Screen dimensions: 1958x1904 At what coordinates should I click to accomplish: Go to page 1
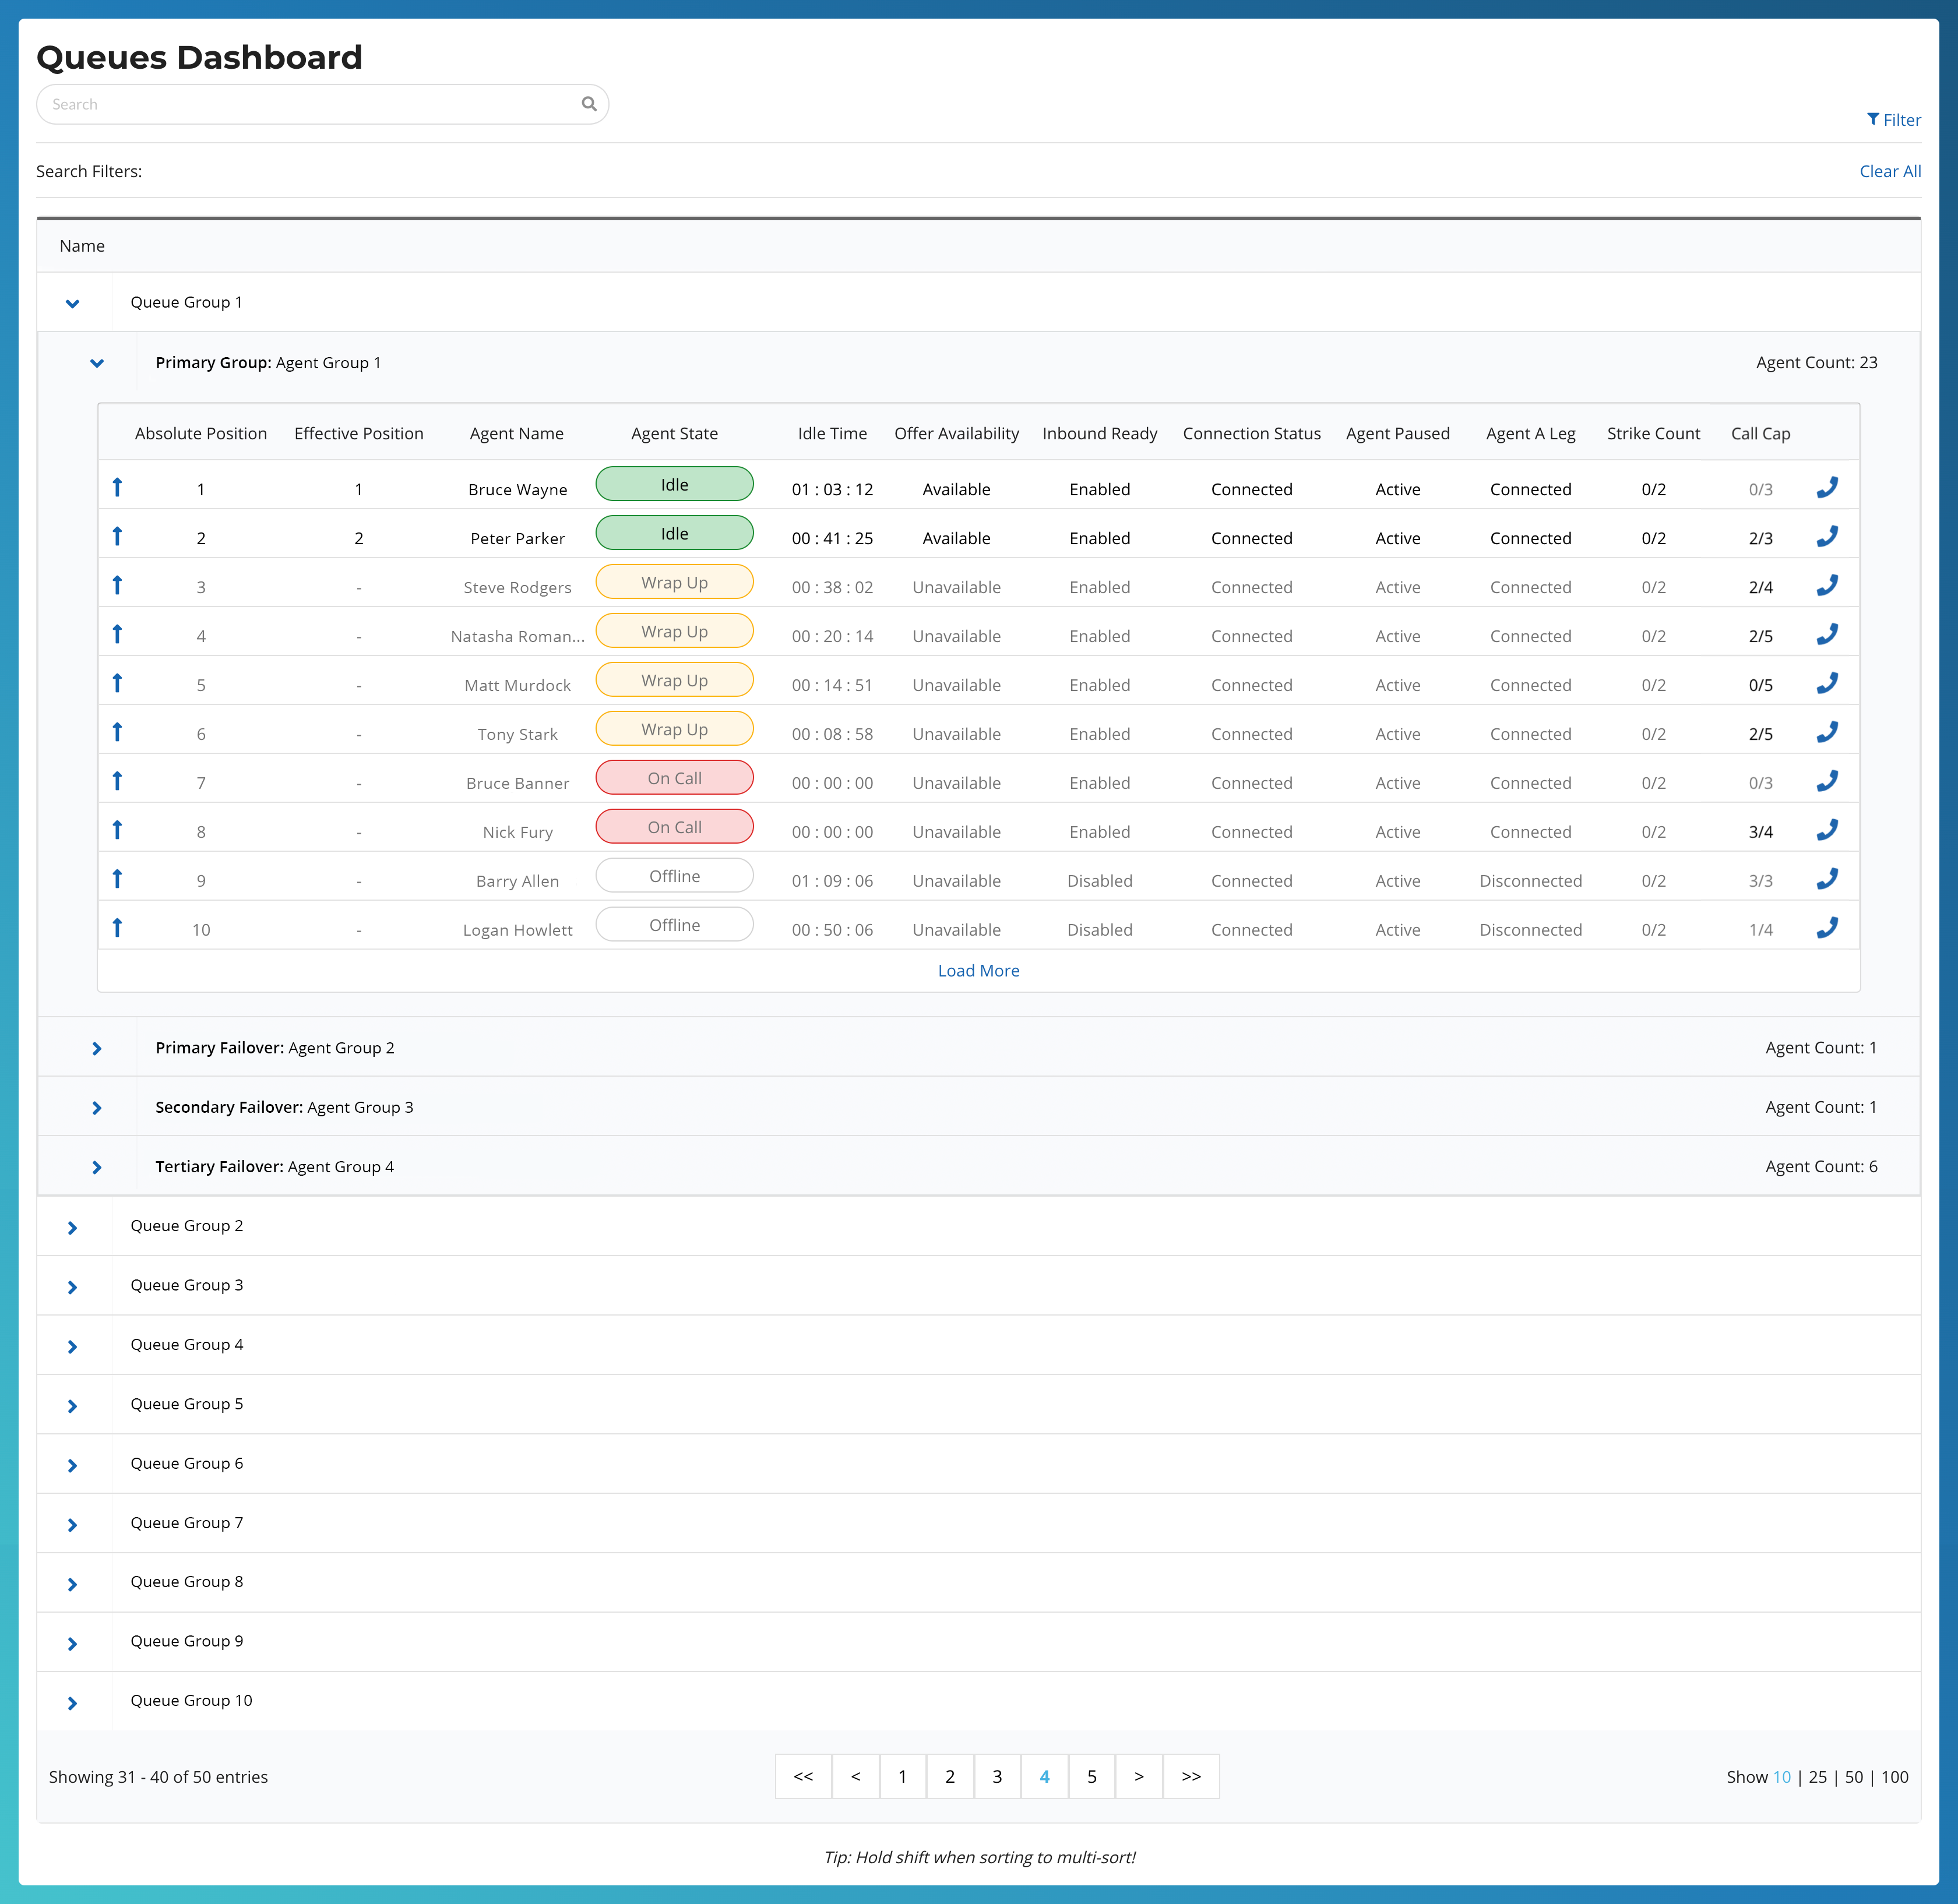[902, 1776]
